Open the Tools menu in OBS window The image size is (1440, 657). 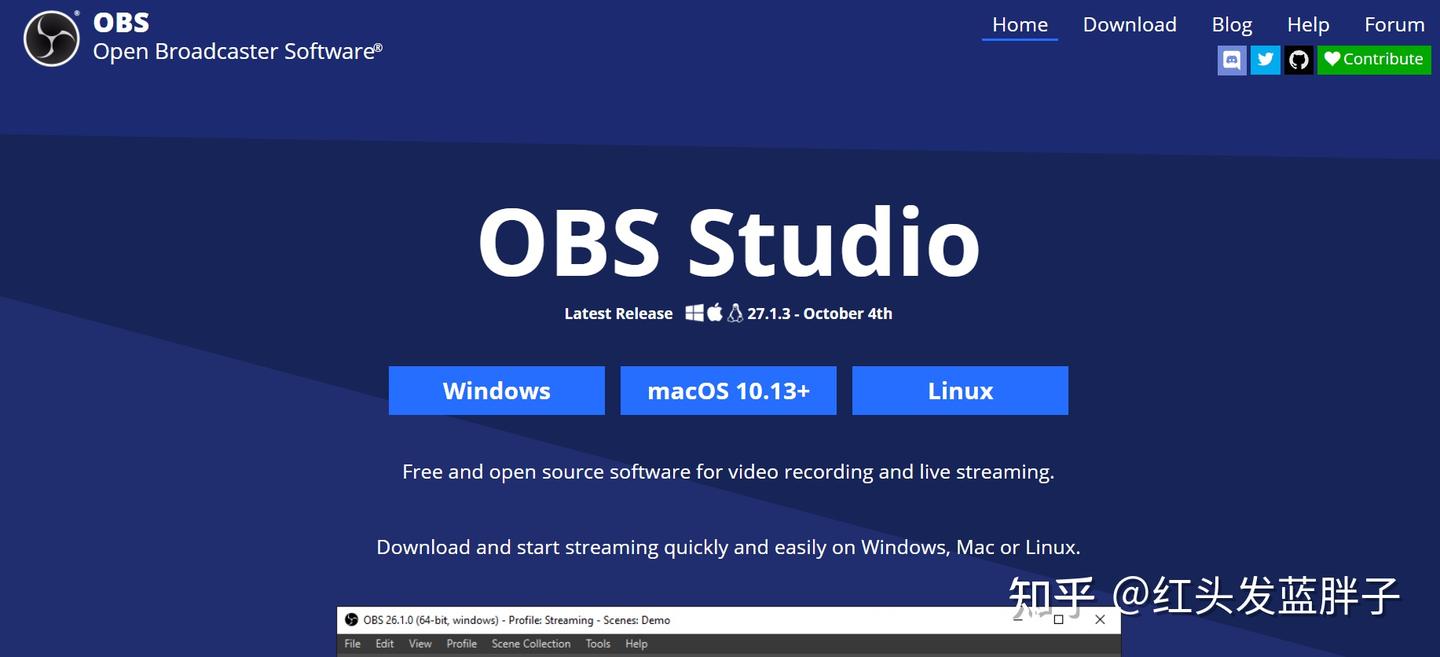[598, 644]
